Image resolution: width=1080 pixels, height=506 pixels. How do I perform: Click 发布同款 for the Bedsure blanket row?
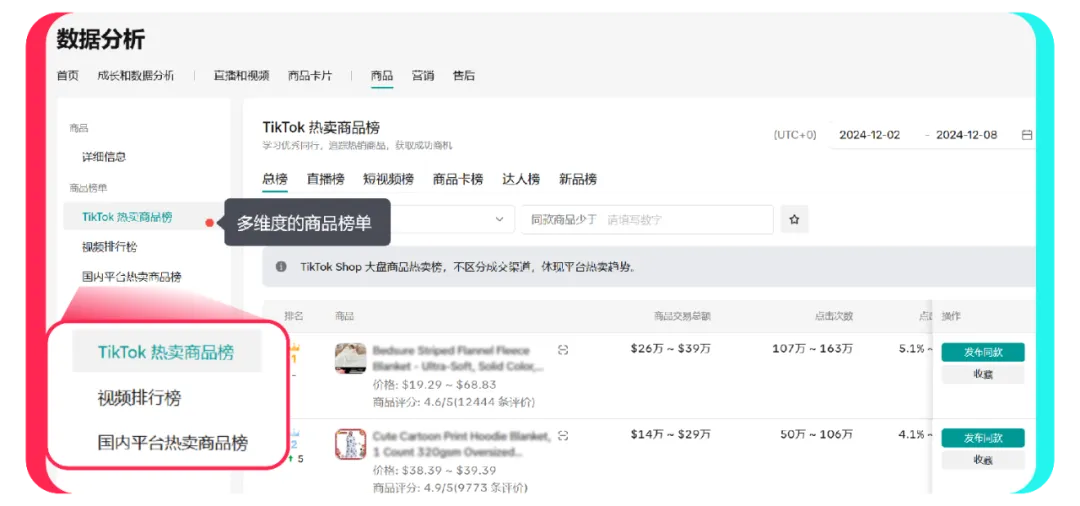(983, 352)
